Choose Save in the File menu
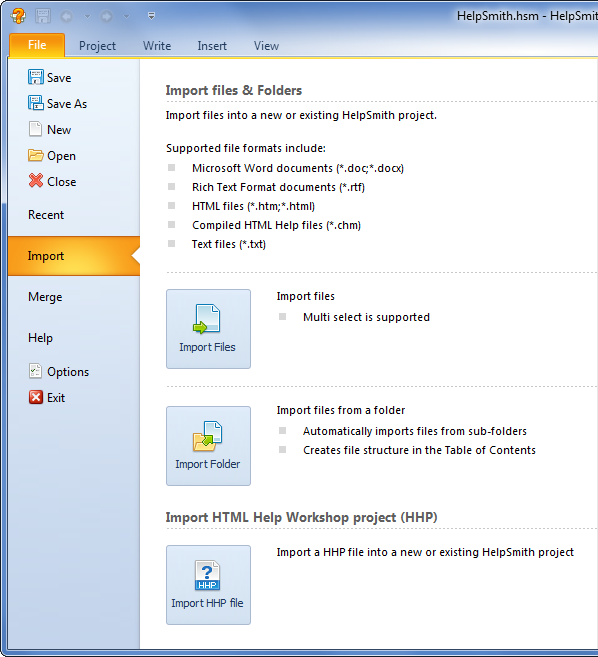The width and height of the screenshot is (598, 657). 59,78
